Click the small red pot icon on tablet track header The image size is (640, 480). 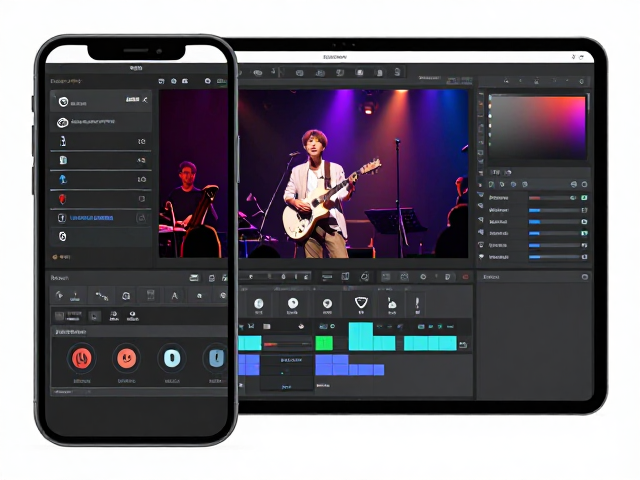pos(301,326)
